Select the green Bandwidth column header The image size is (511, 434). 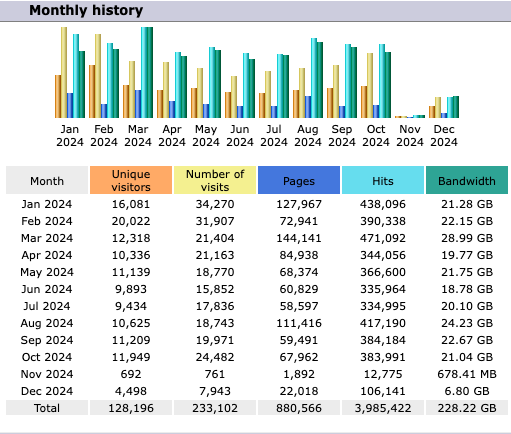(467, 180)
